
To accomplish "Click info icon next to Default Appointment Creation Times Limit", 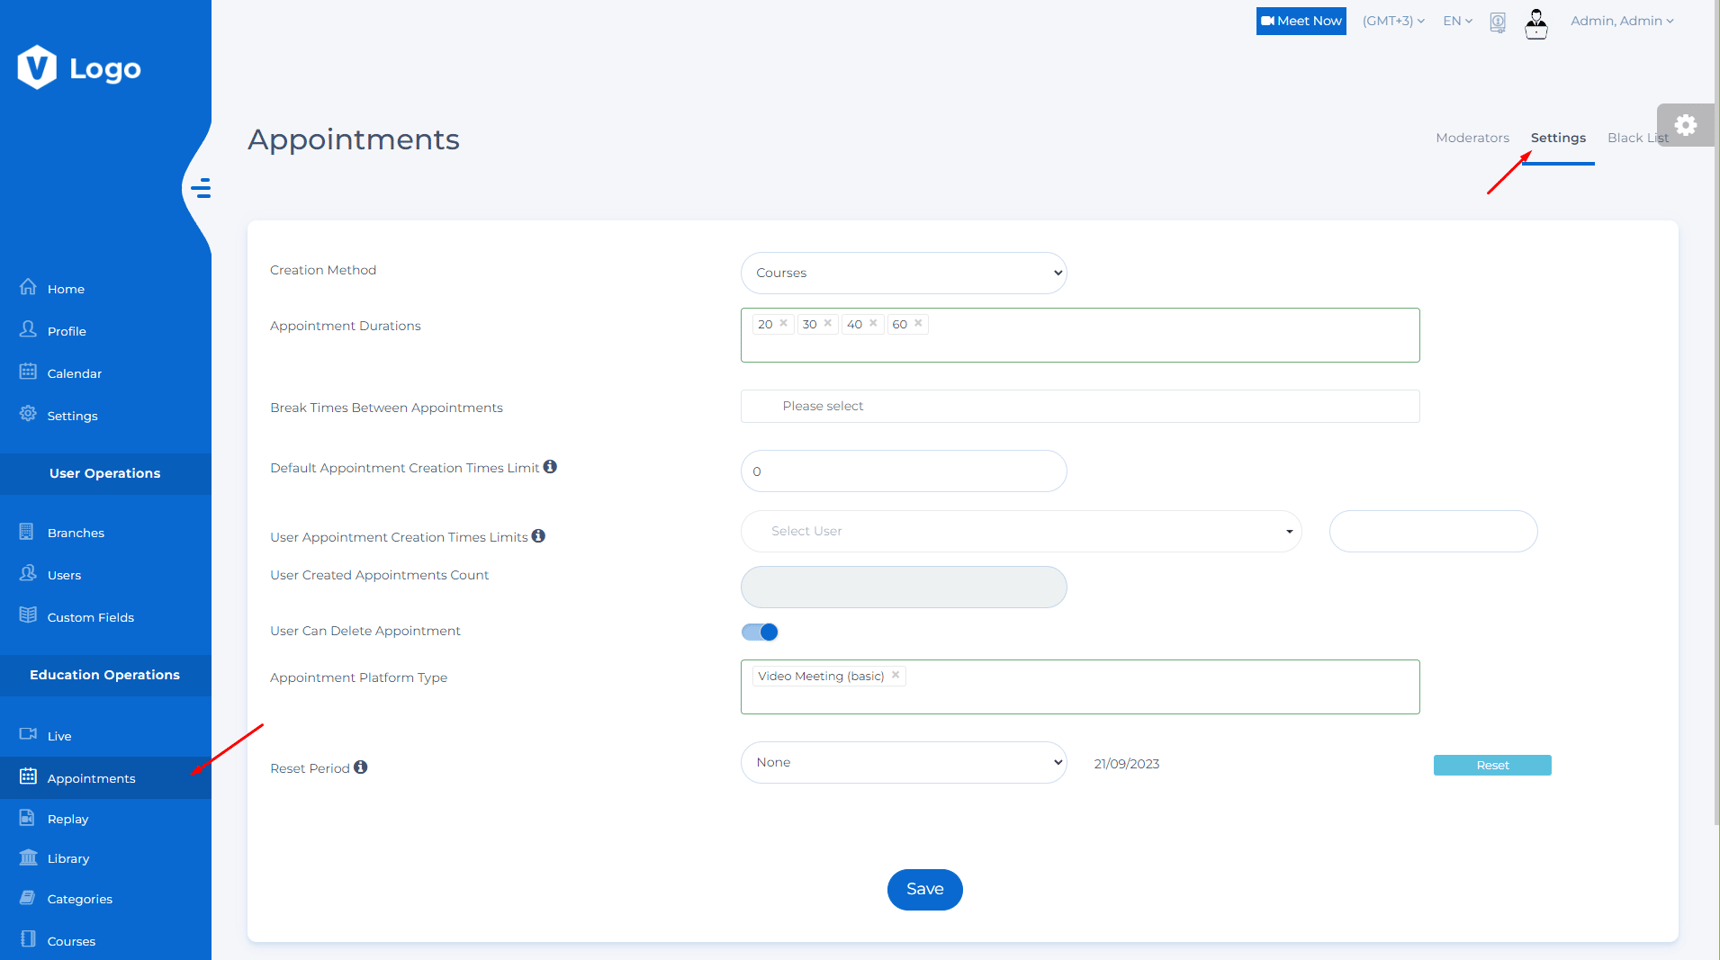I will pos(550,467).
